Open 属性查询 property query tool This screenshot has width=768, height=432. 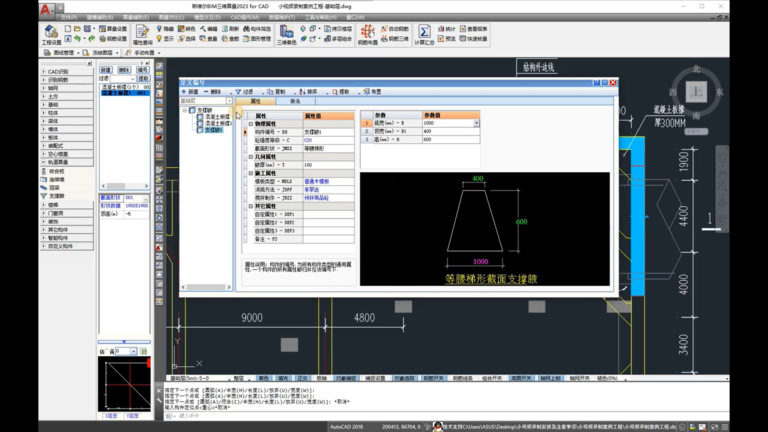[142, 35]
